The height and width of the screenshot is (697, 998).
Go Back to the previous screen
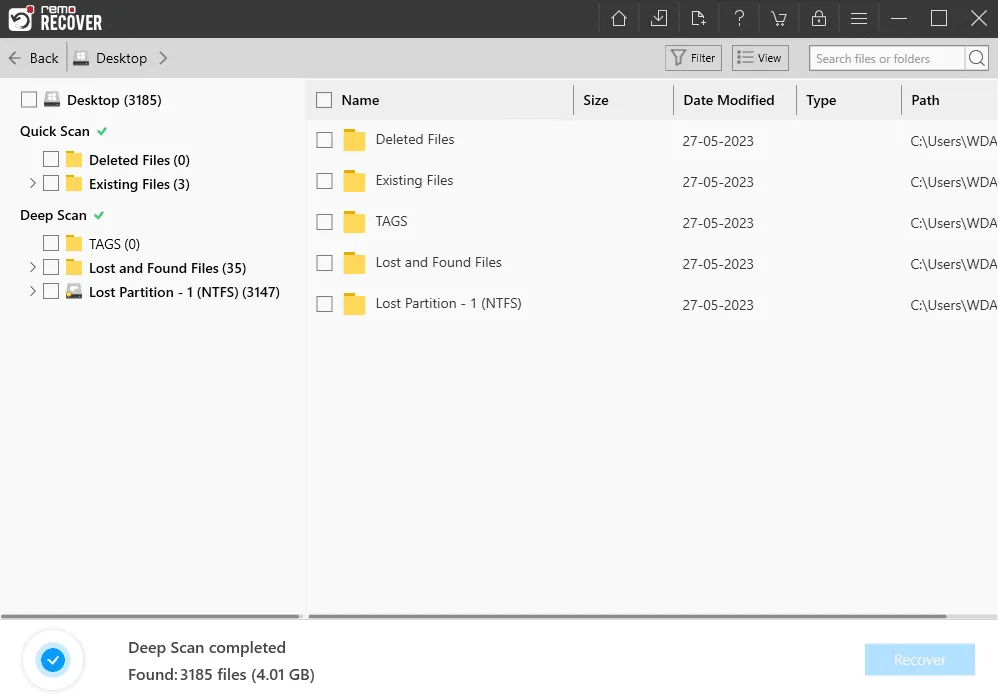34,58
